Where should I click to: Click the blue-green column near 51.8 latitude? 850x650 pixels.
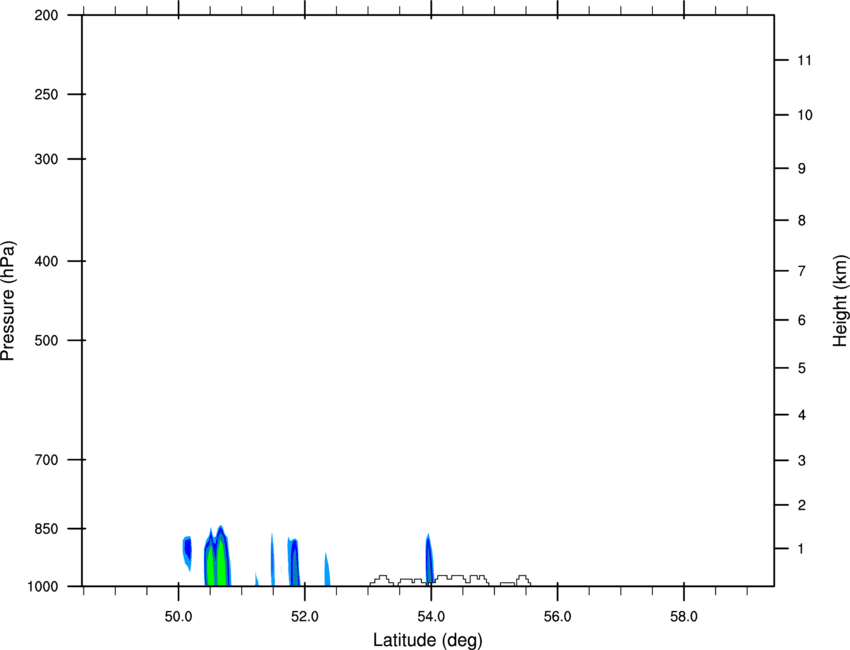[294, 563]
